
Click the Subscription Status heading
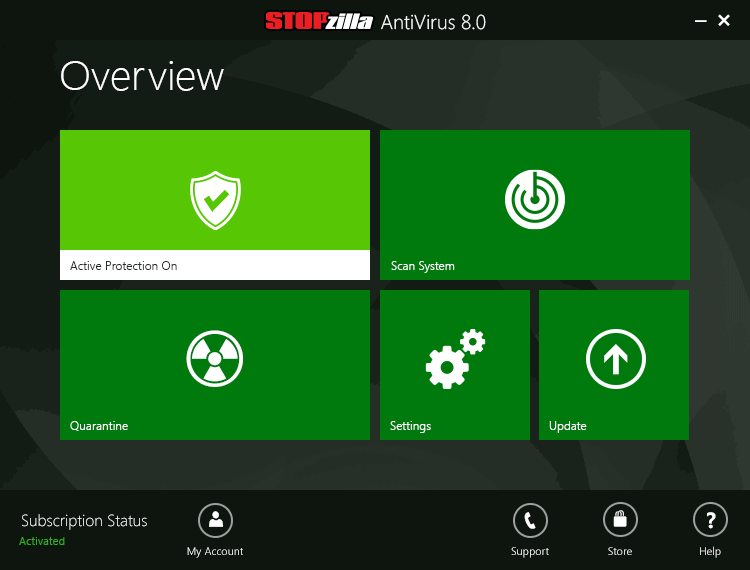pyautogui.click(x=84, y=521)
